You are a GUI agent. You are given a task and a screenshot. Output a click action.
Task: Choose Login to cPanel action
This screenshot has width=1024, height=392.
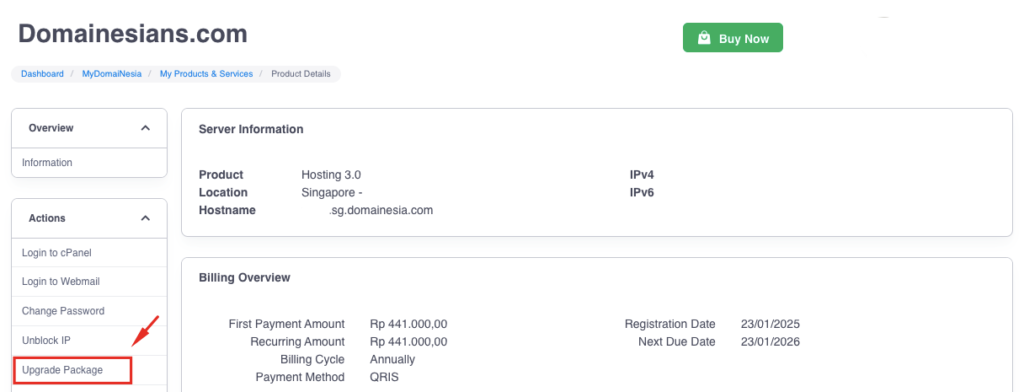click(x=89, y=253)
